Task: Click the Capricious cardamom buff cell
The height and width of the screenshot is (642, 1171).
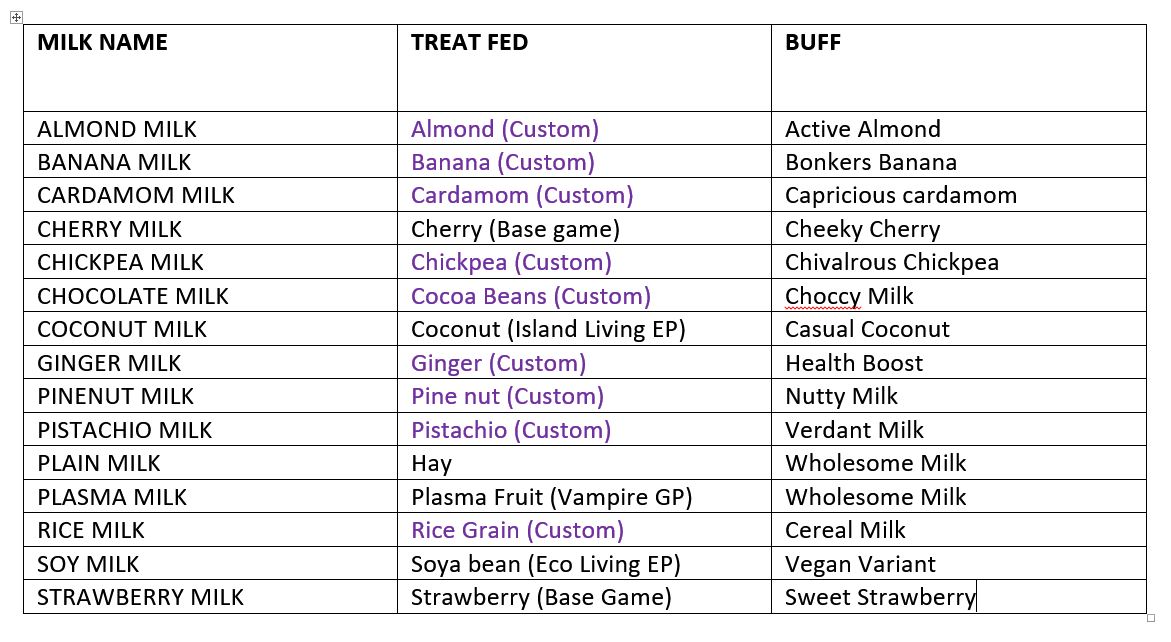Action: [900, 196]
